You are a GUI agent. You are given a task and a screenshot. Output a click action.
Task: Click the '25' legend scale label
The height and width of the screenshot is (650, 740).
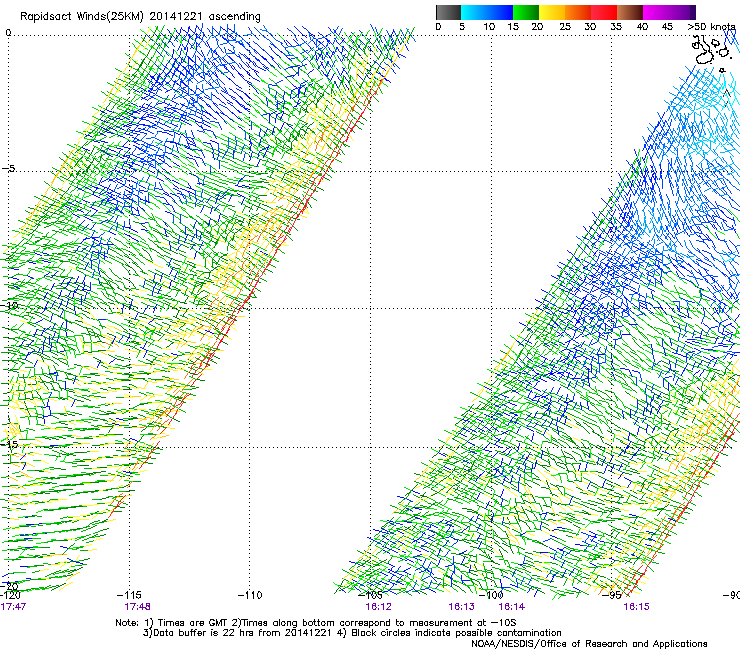point(565,26)
